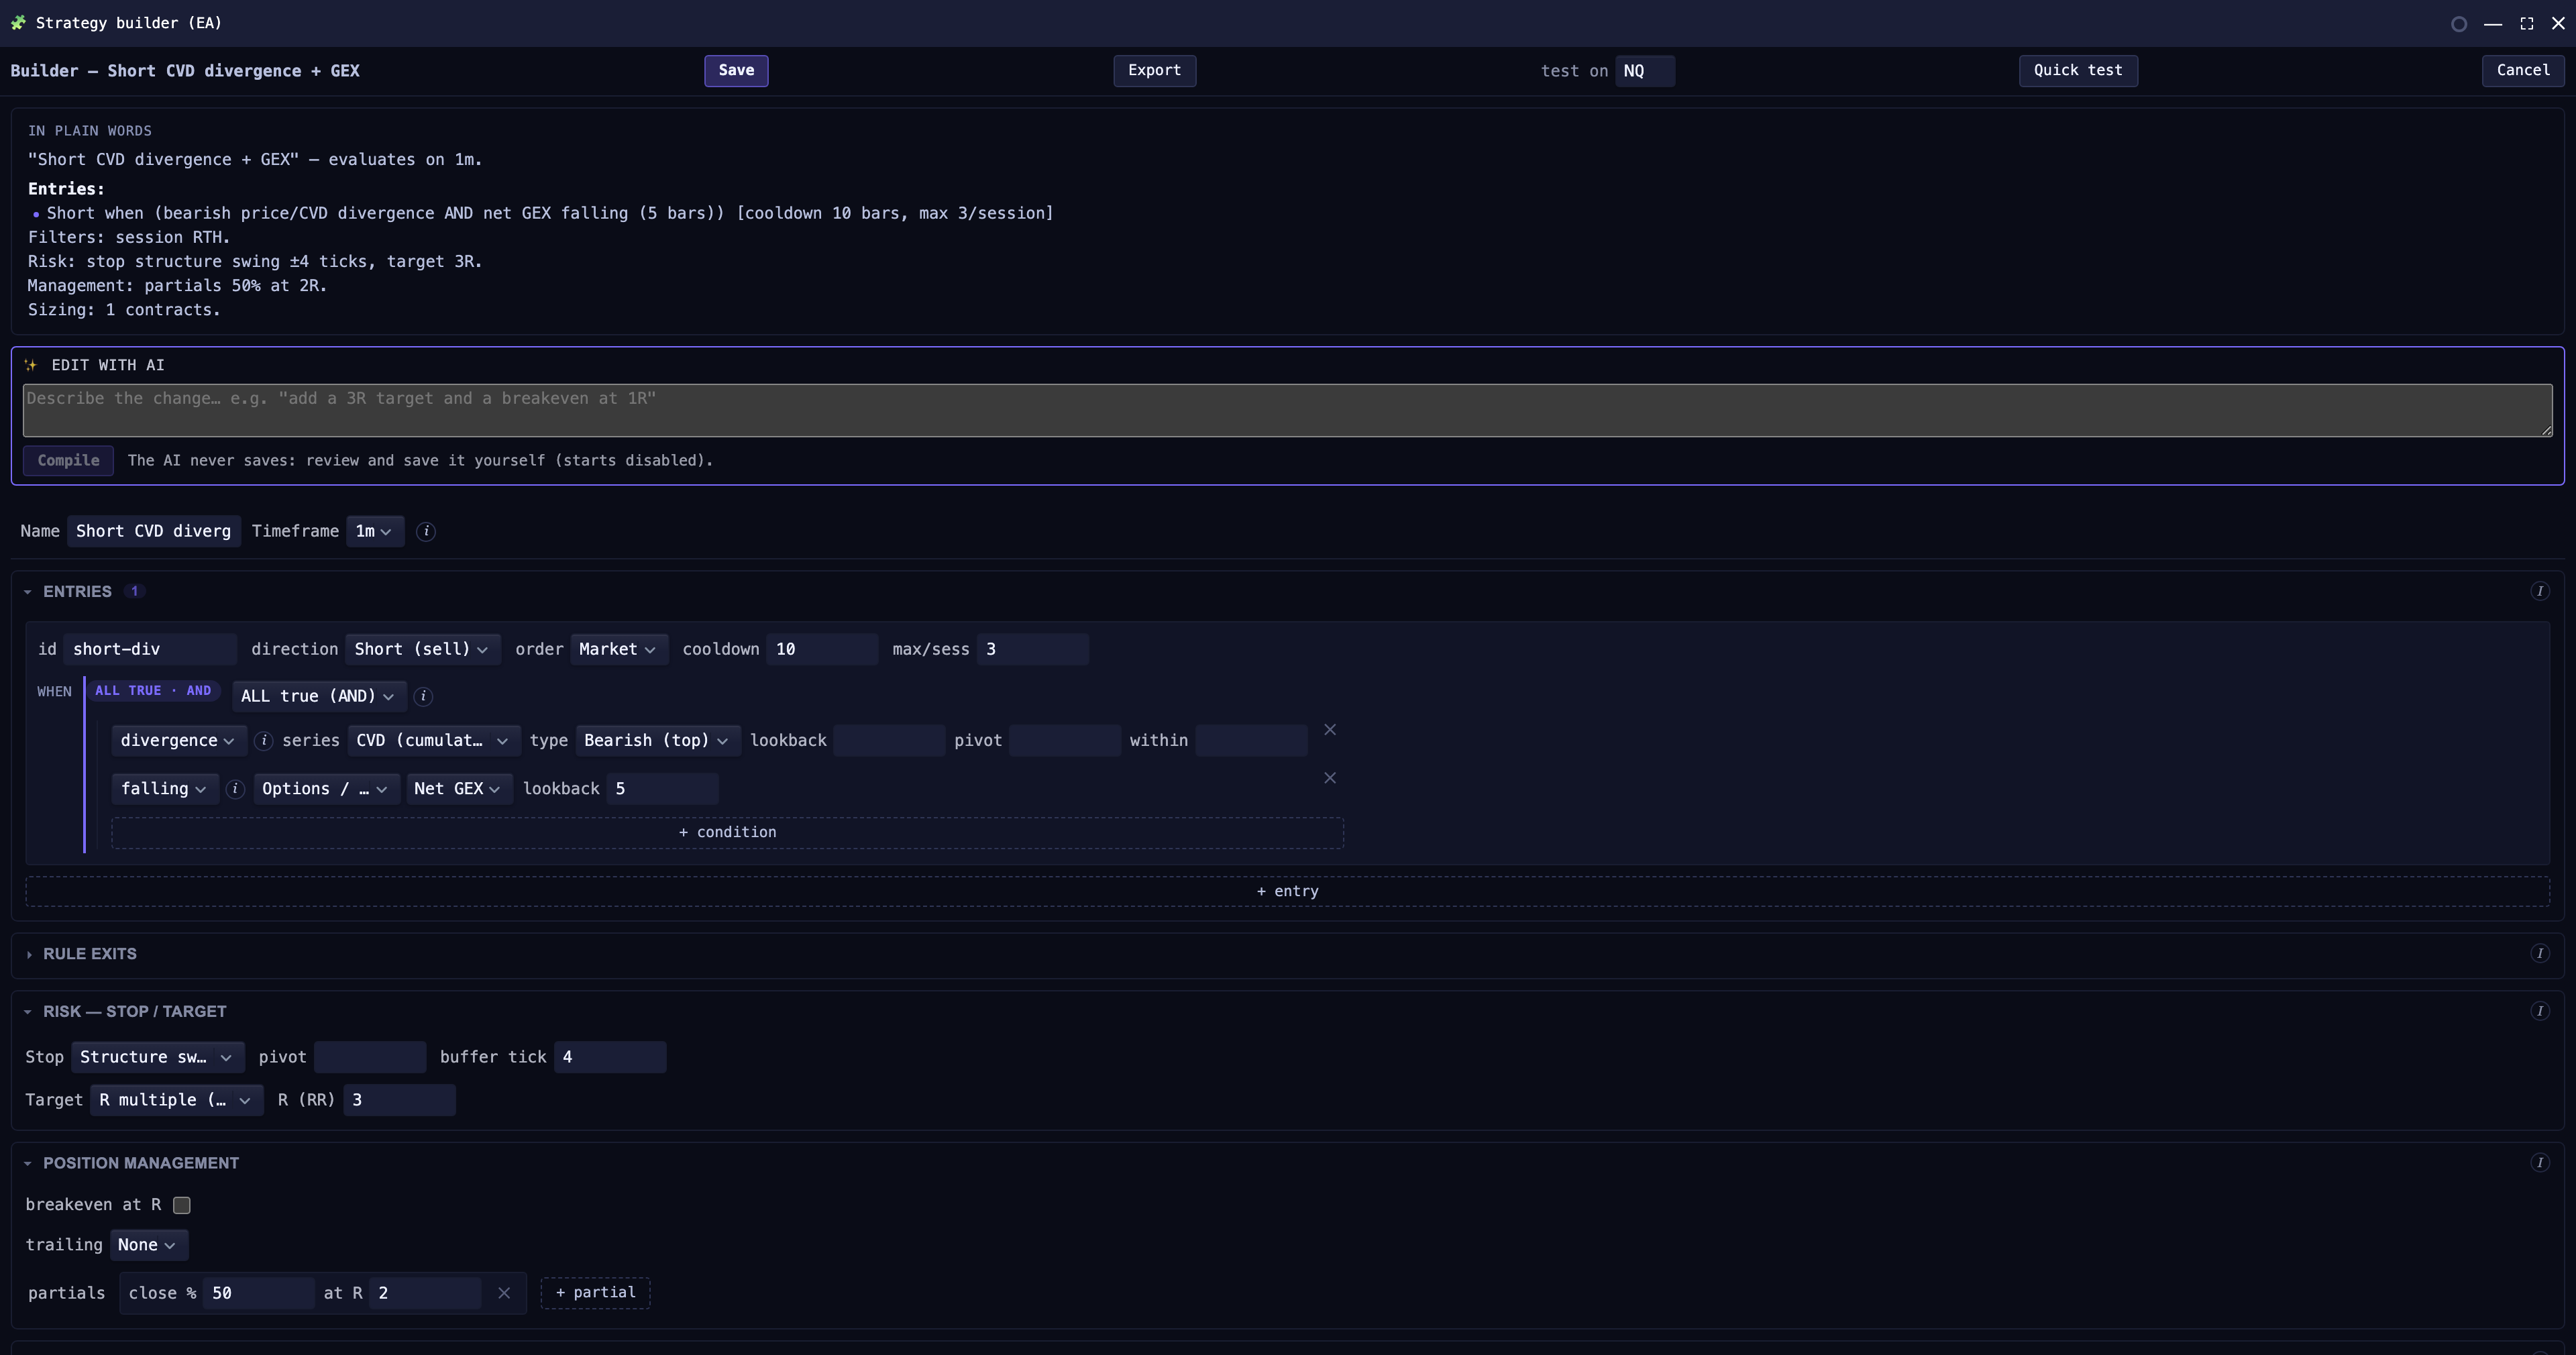
Task: Click info icon beside divergence condition
Action: coord(264,741)
